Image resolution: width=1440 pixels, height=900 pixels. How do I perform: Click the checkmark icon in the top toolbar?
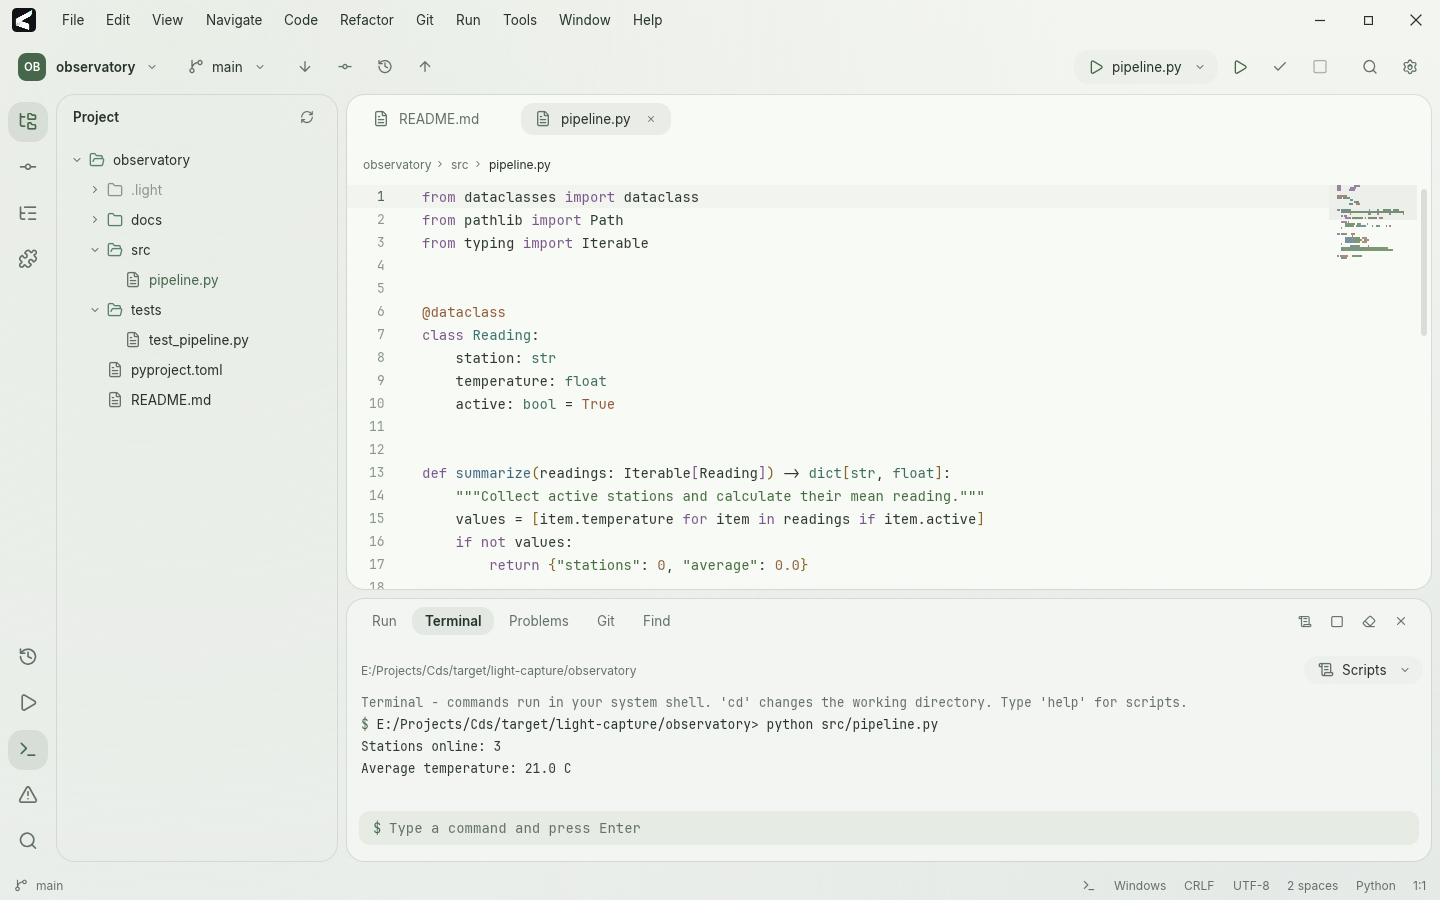pos(1280,67)
